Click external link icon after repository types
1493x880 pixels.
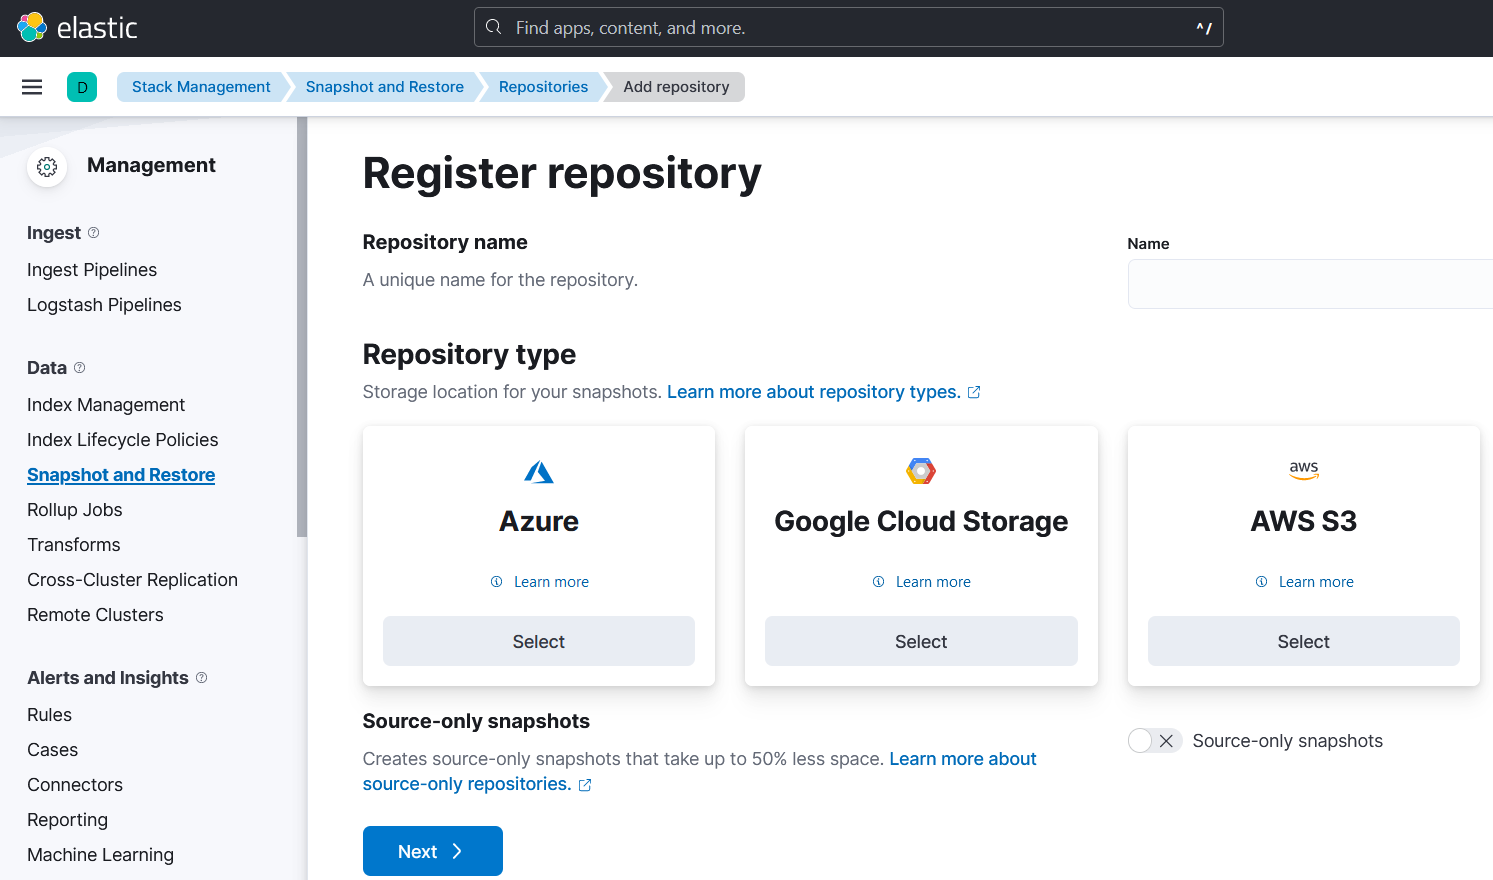tap(974, 392)
